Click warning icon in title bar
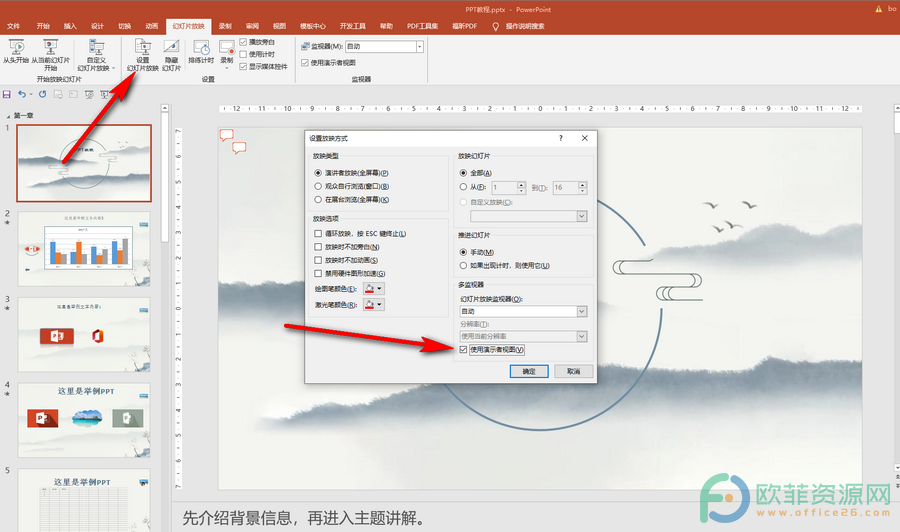 879,9
